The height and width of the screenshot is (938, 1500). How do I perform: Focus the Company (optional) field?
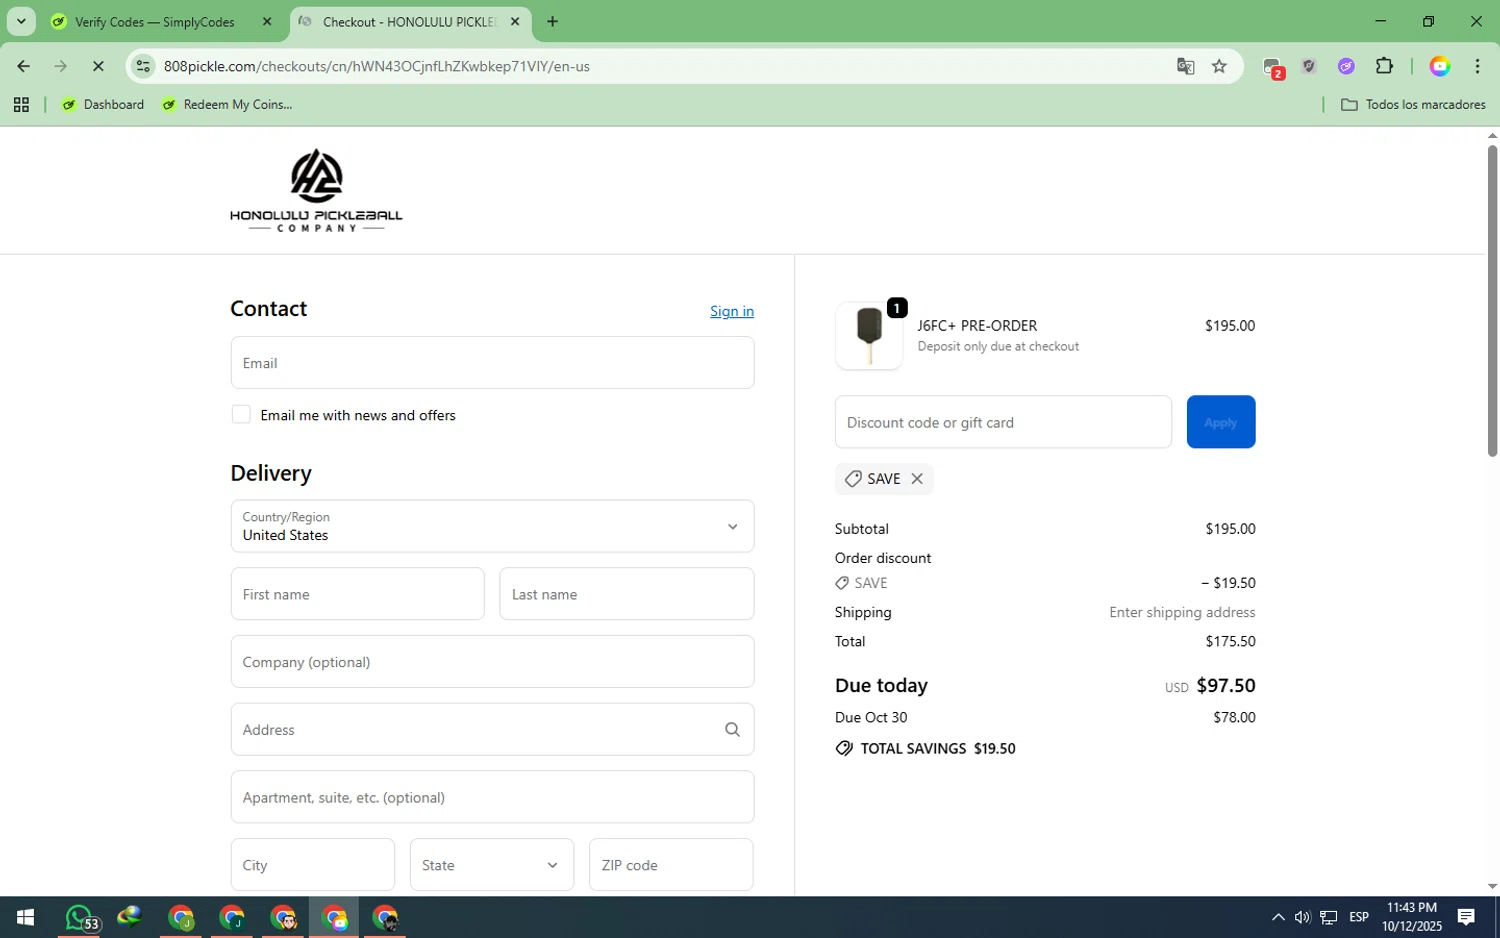pyautogui.click(x=492, y=661)
